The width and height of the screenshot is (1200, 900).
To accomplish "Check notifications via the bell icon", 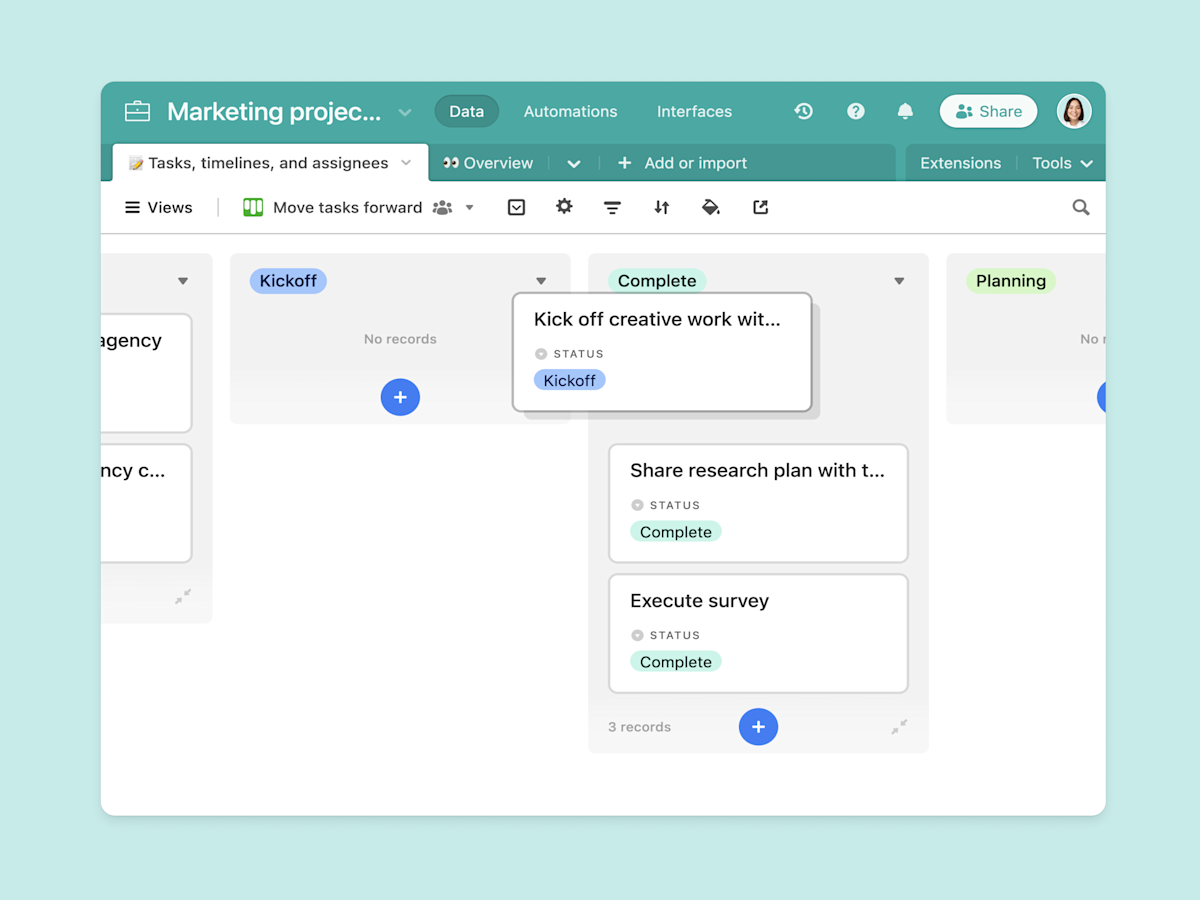I will click(x=905, y=111).
